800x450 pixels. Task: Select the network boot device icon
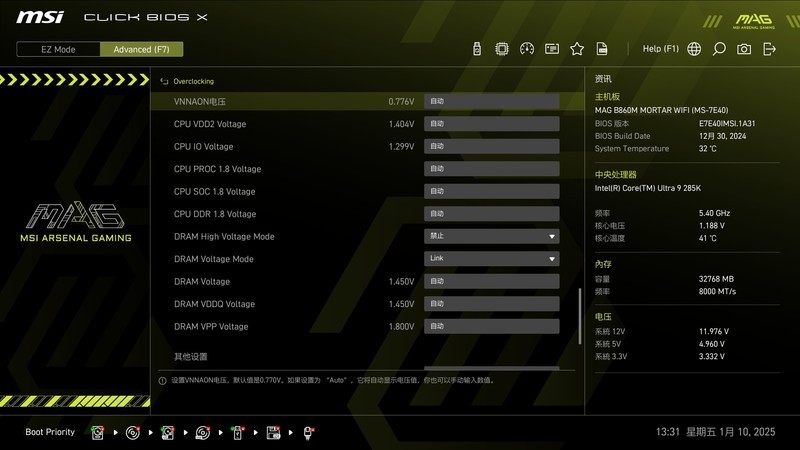308,433
